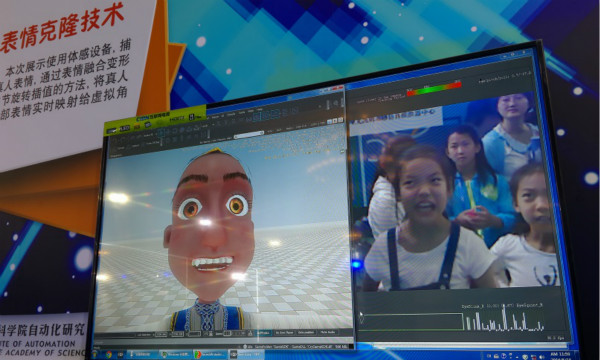Click the lock-shaped icon in viewport bottom bar

coord(250,333)
